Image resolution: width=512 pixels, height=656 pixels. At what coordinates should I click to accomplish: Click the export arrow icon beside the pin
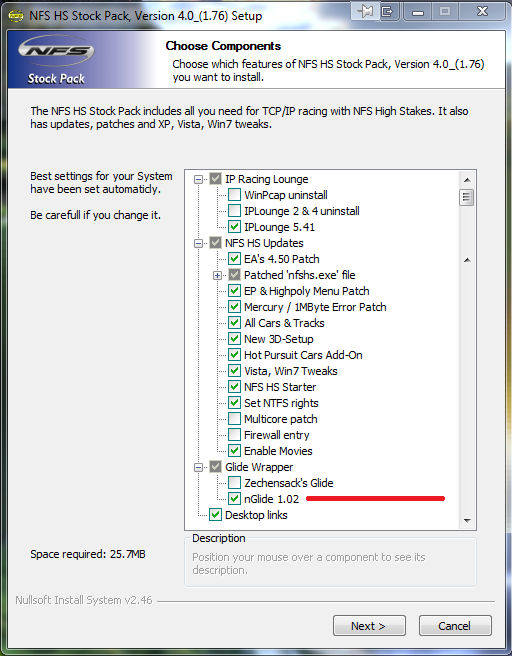click(387, 11)
